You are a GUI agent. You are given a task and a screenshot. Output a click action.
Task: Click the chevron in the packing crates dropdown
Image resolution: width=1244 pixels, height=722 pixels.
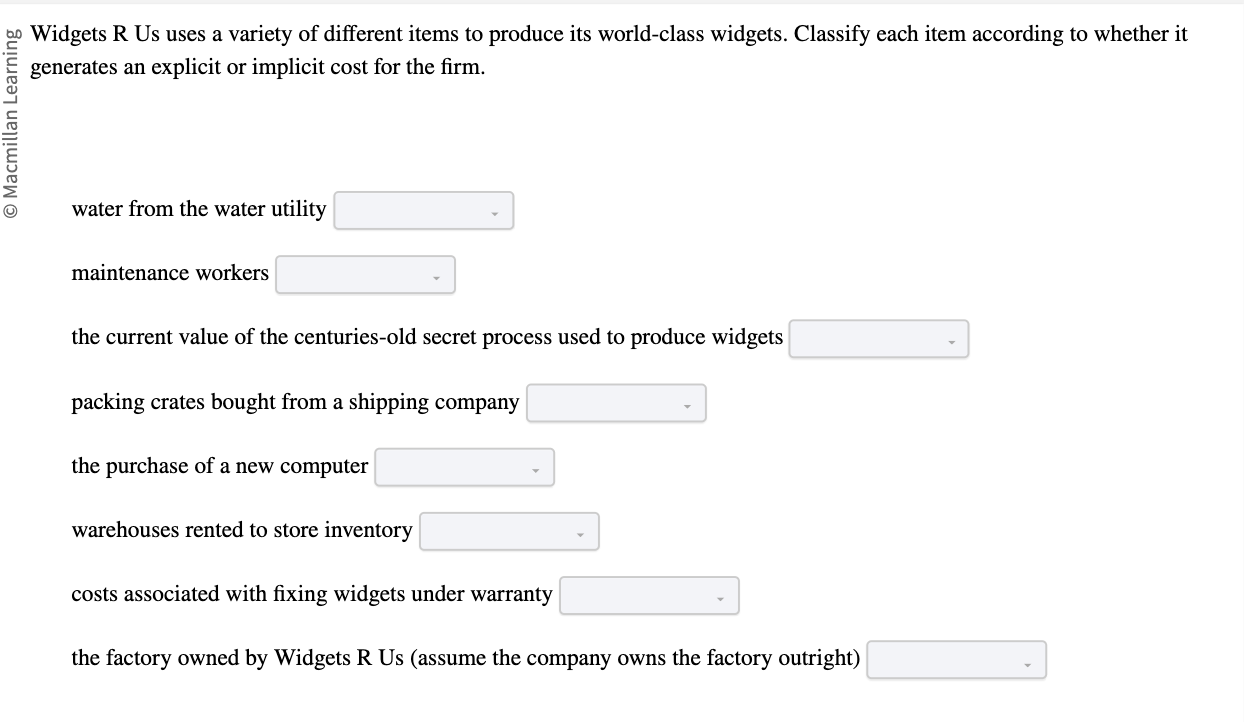tap(687, 406)
